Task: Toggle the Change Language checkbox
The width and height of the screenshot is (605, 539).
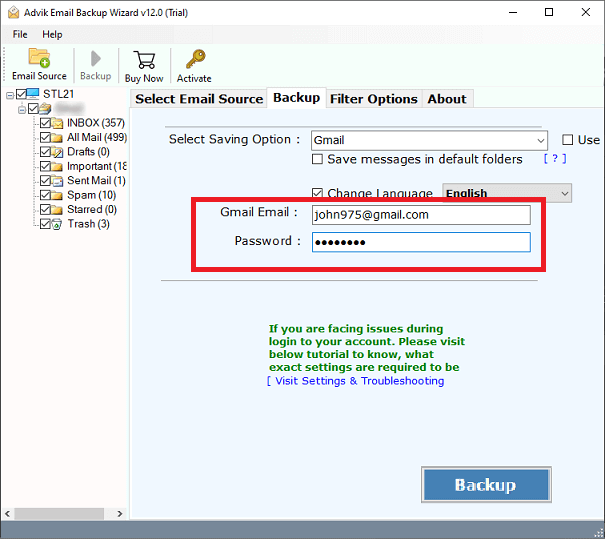Action: [317, 193]
